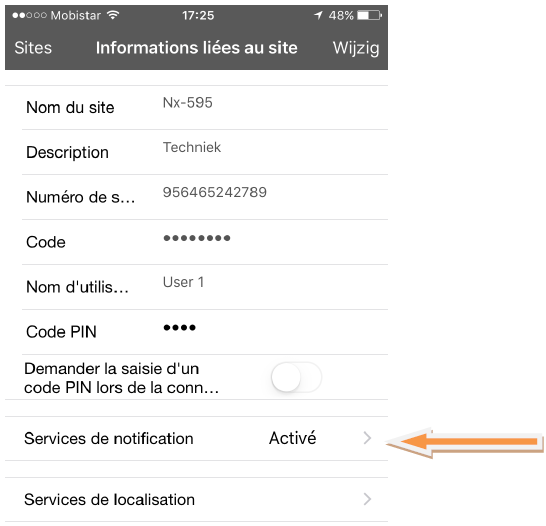The image size is (546, 526).
Task: Open Services de localisation chevron
Action: pos(367,499)
